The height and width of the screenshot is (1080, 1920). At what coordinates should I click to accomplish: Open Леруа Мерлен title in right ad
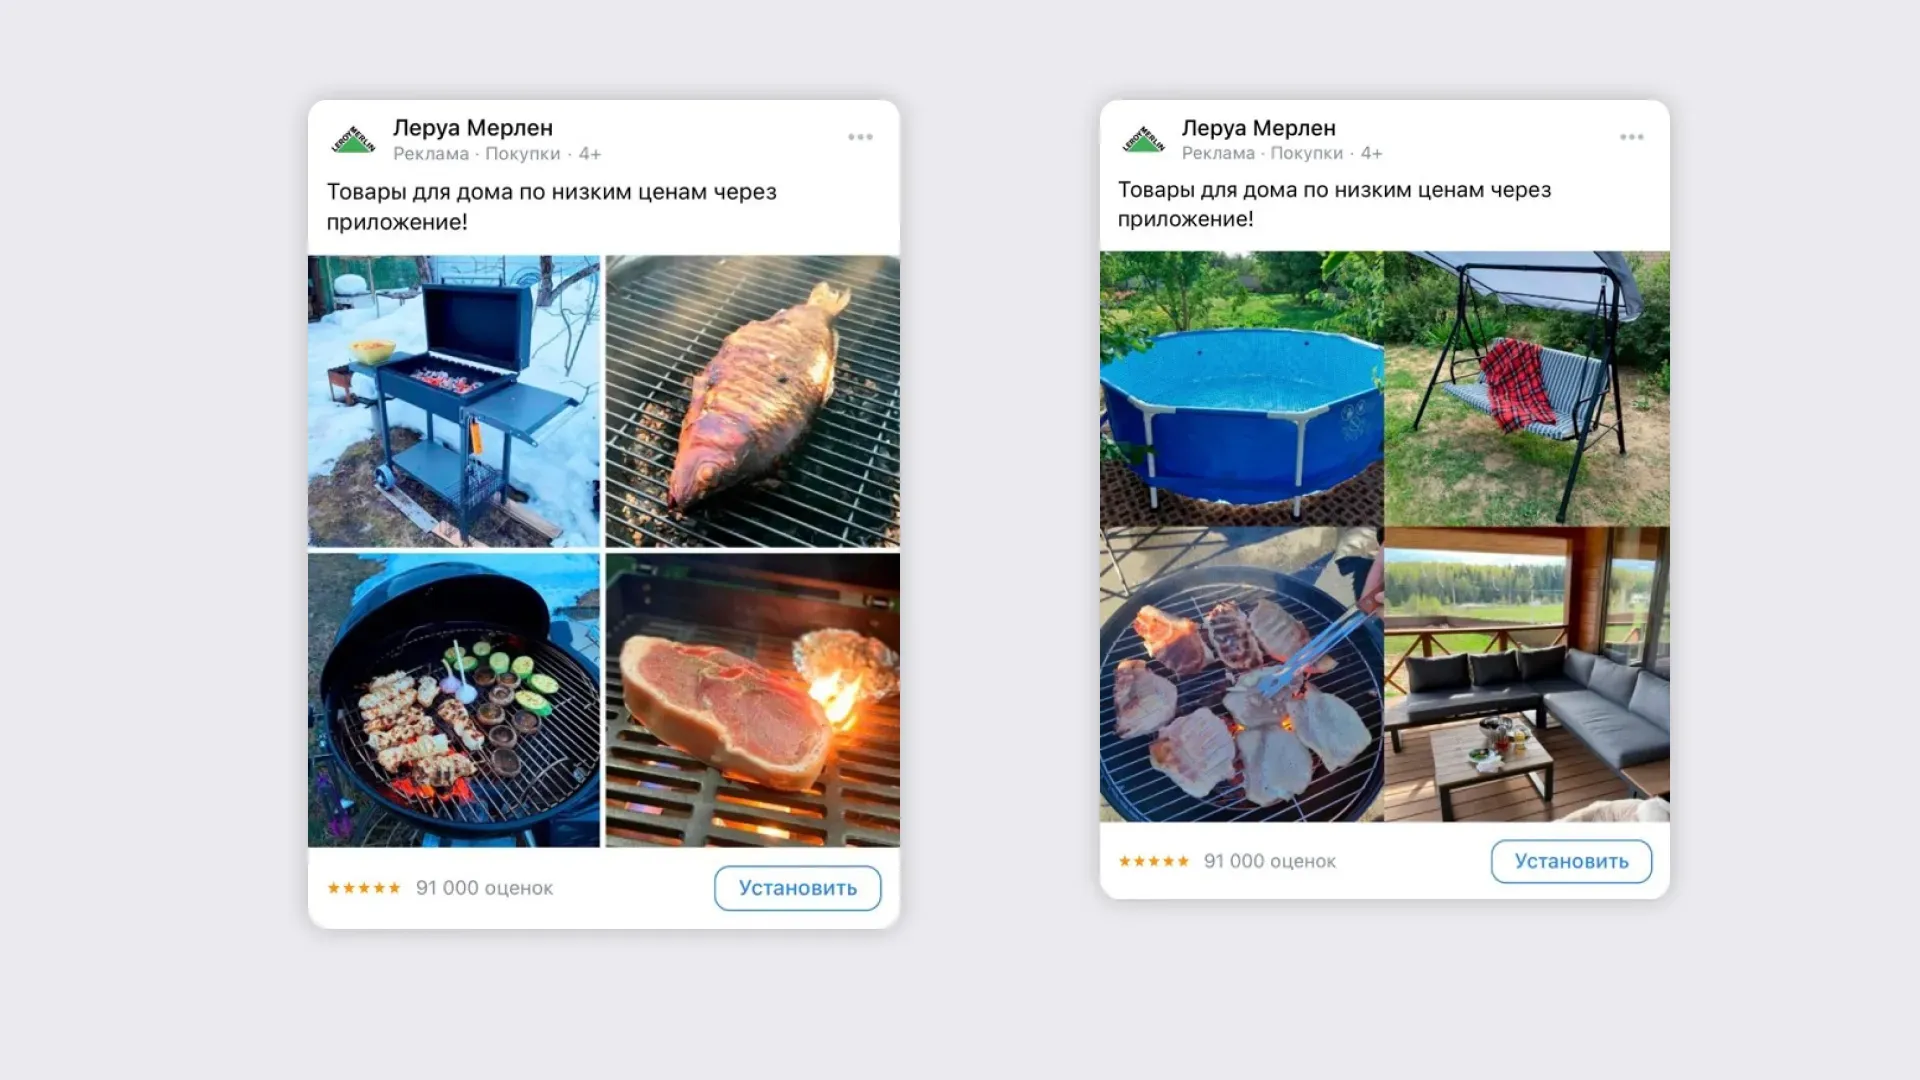1258,128
